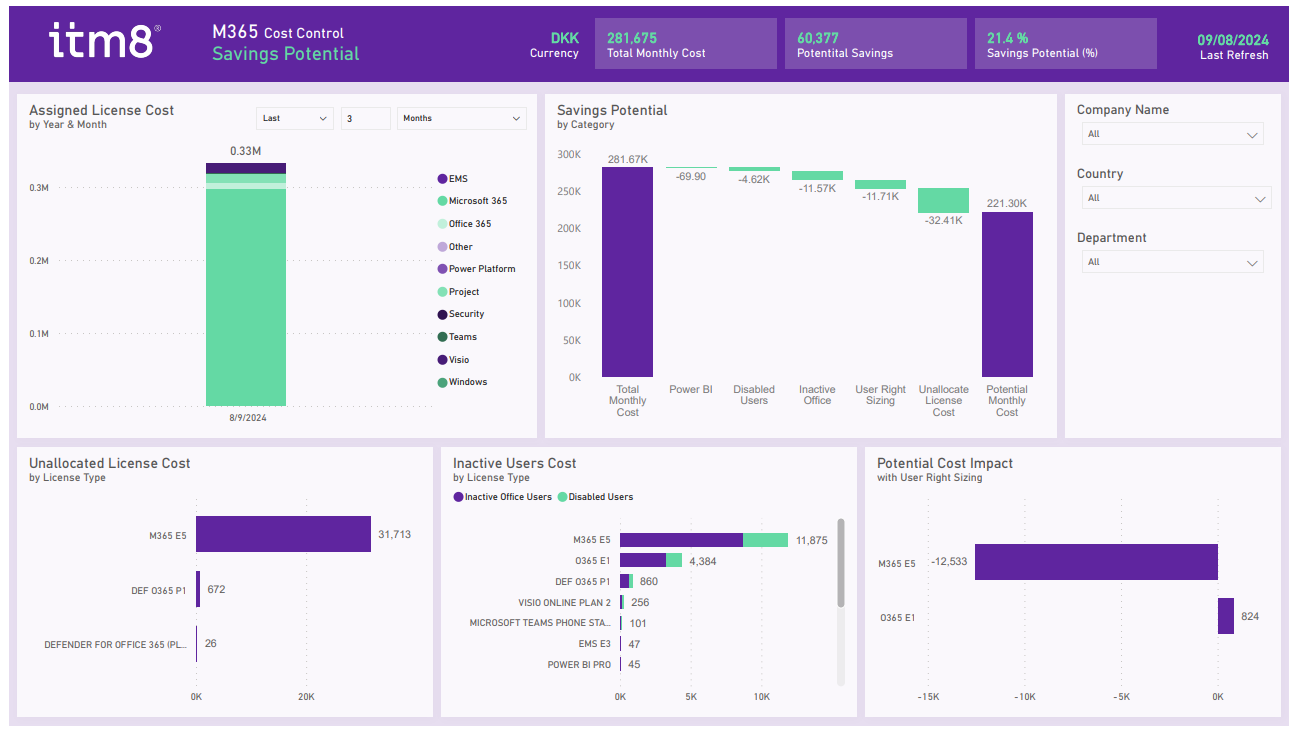Click the itm8 logo in the header

coord(104,42)
